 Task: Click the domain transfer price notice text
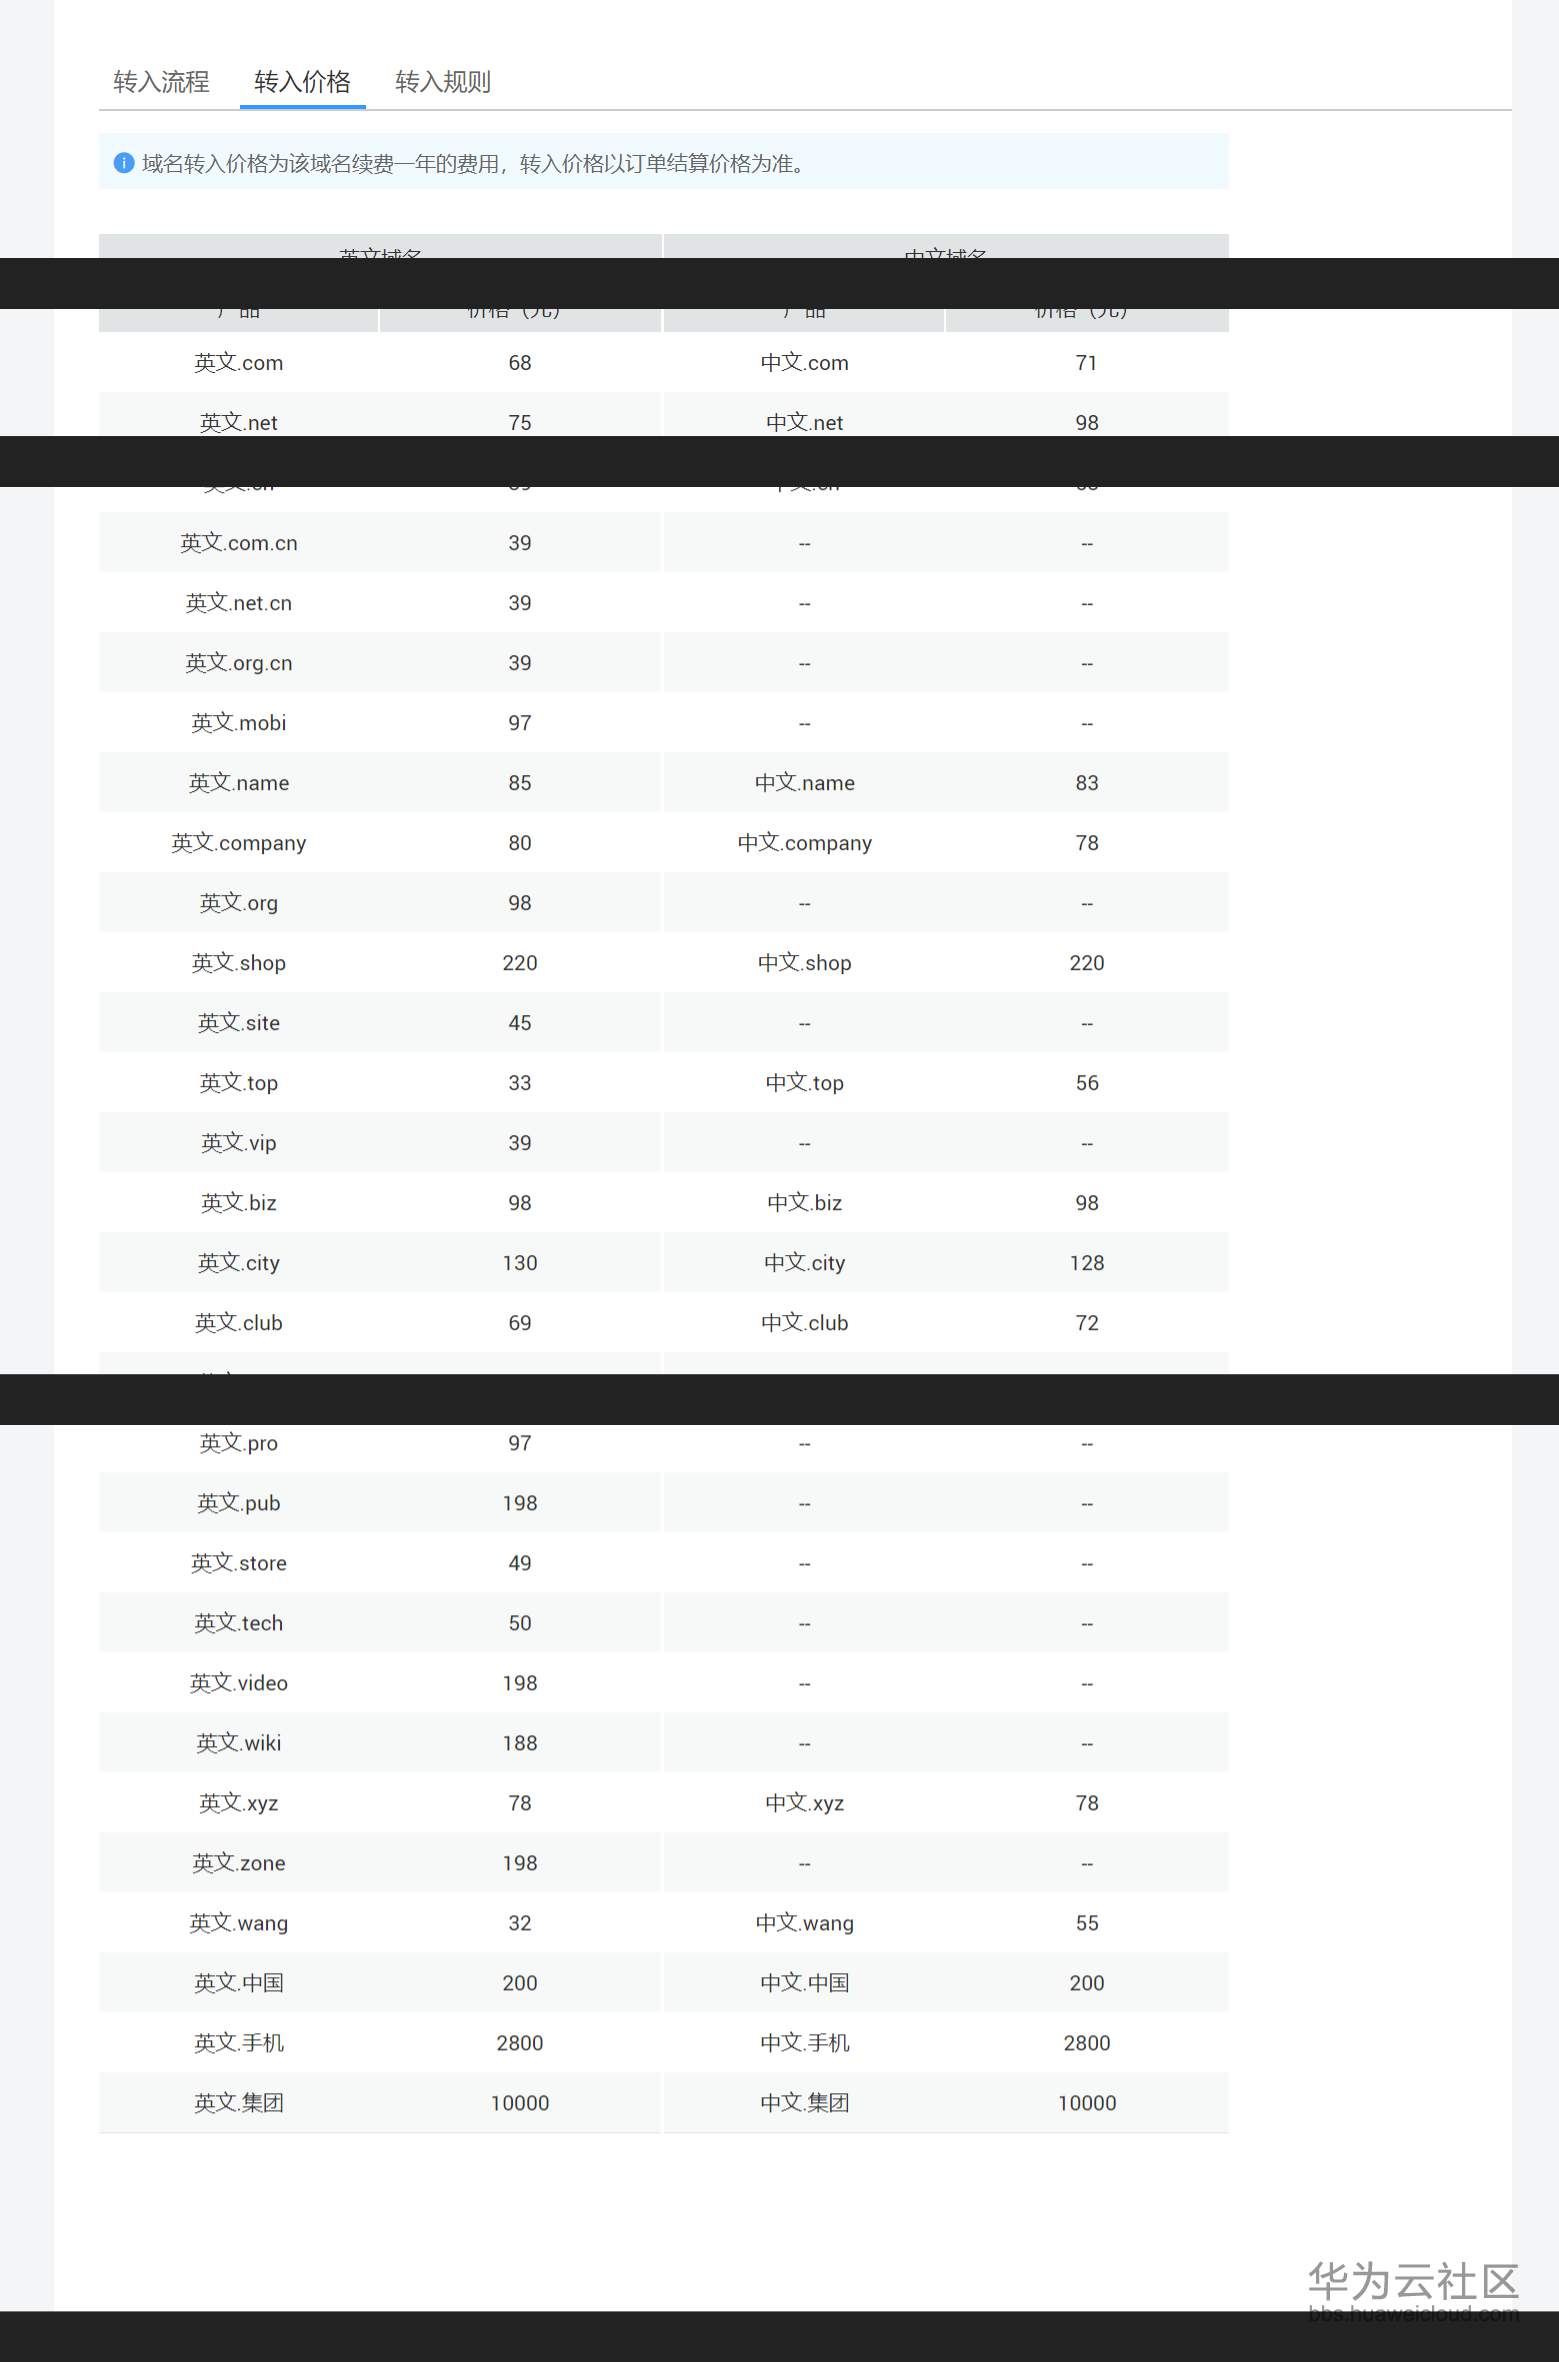click(474, 164)
